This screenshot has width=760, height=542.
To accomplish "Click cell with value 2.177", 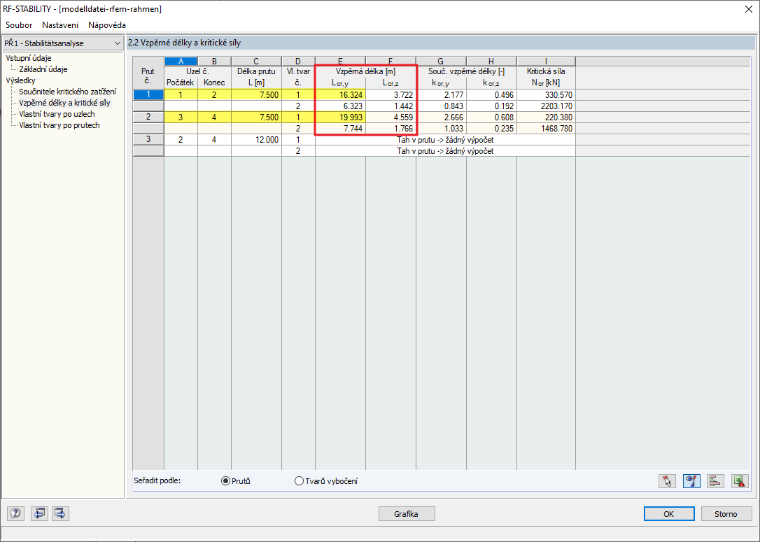I will (x=441, y=95).
